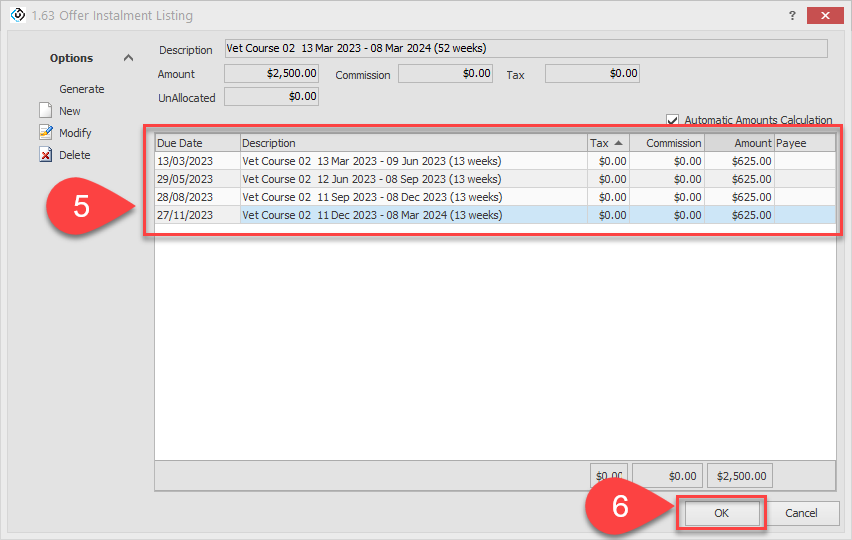This screenshot has width=852, height=540.
Task: Choose Modify in the Options list
Action: pyautogui.click(x=75, y=133)
